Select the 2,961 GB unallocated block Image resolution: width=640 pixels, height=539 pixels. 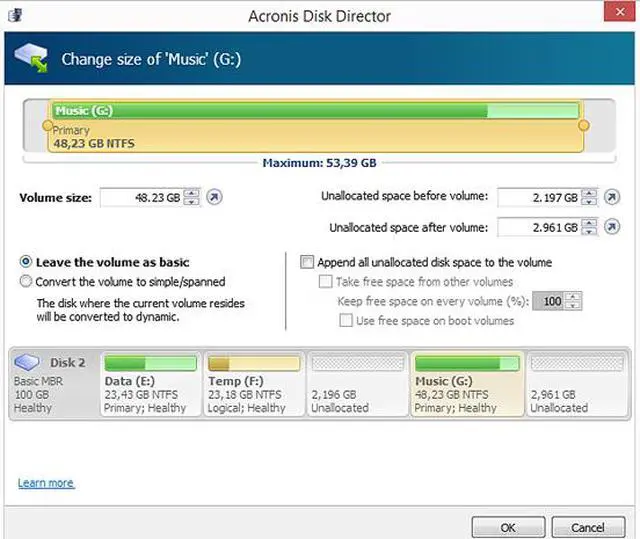(x=575, y=383)
